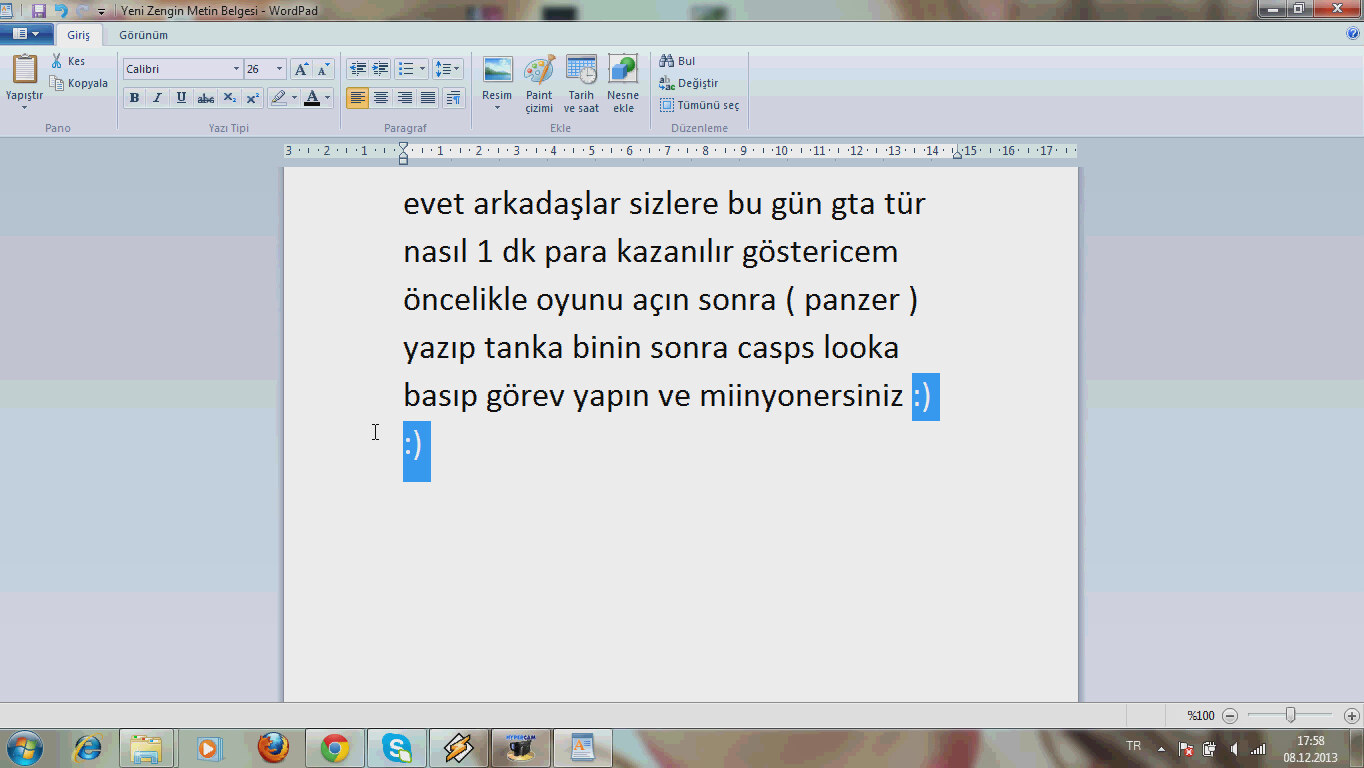The image size is (1364, 768).
Task: Click the grow font size icon
Action: [301, 69]
